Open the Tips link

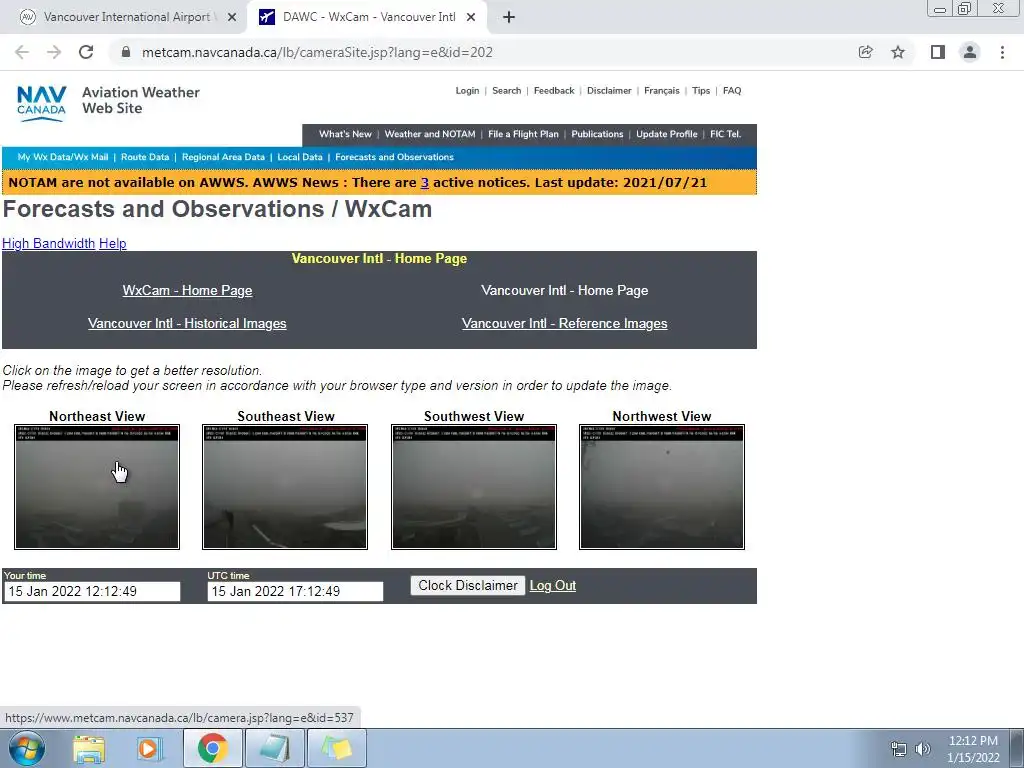tap(701, 91)
